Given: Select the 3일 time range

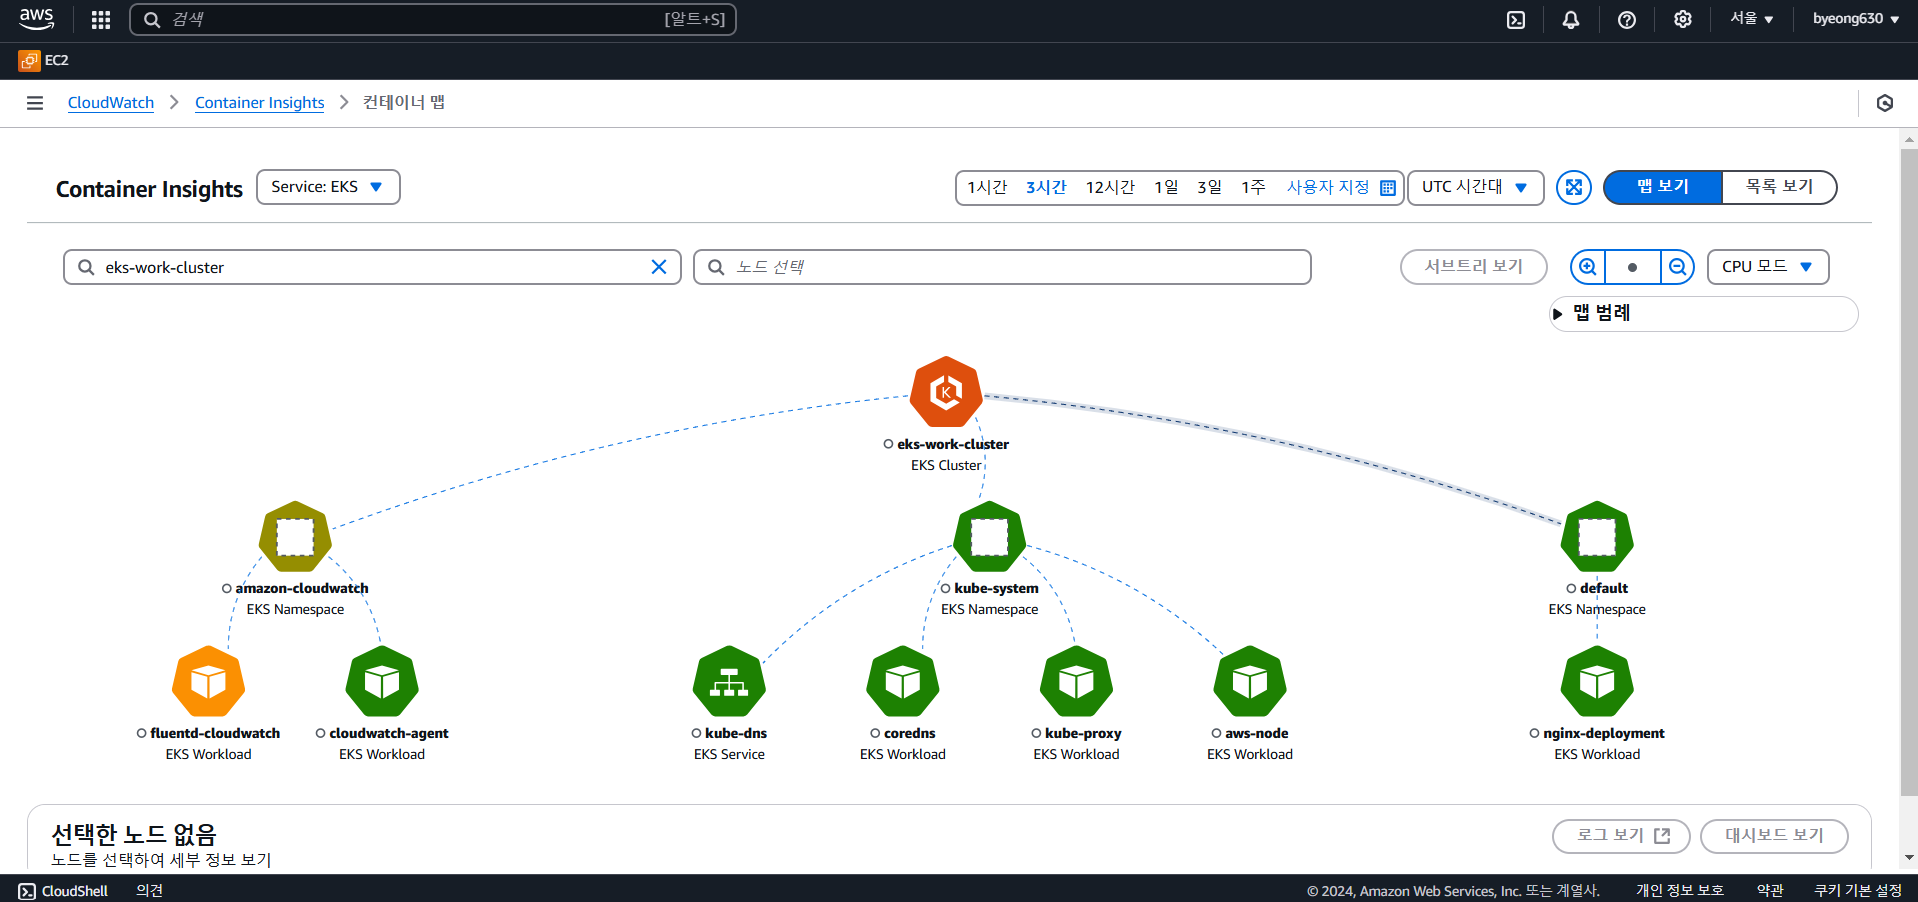Looking at the screenshot, I should pos(1209,188).
